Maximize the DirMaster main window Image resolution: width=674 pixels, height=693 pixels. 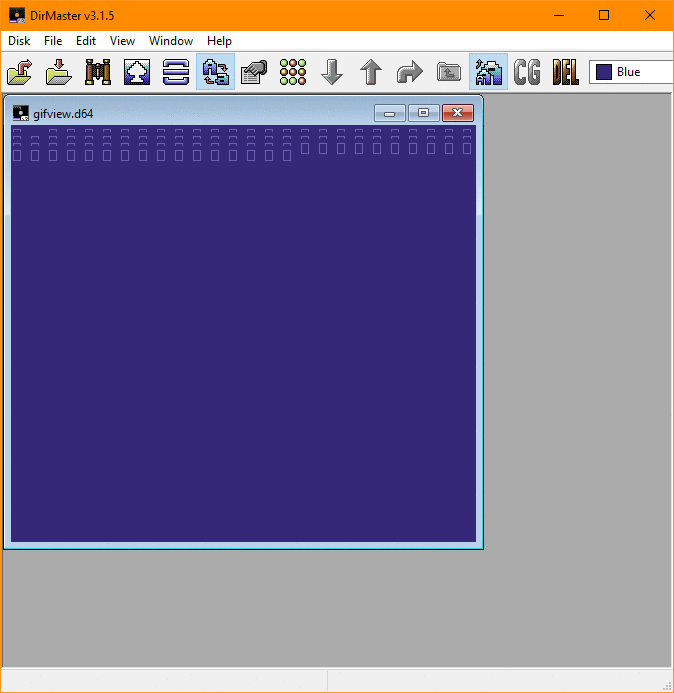(x=604, y=15)
